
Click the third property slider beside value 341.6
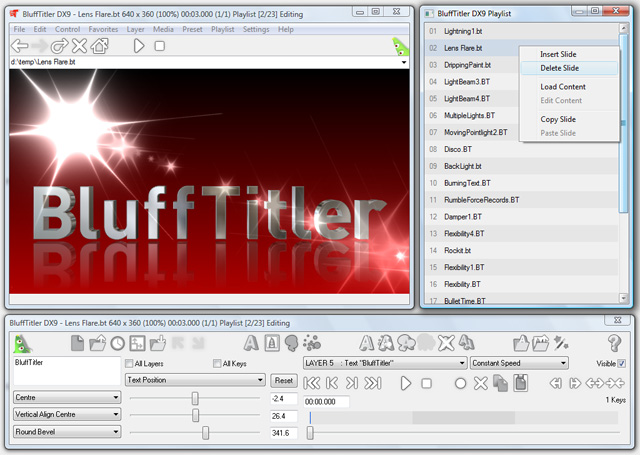pos(205,433)
